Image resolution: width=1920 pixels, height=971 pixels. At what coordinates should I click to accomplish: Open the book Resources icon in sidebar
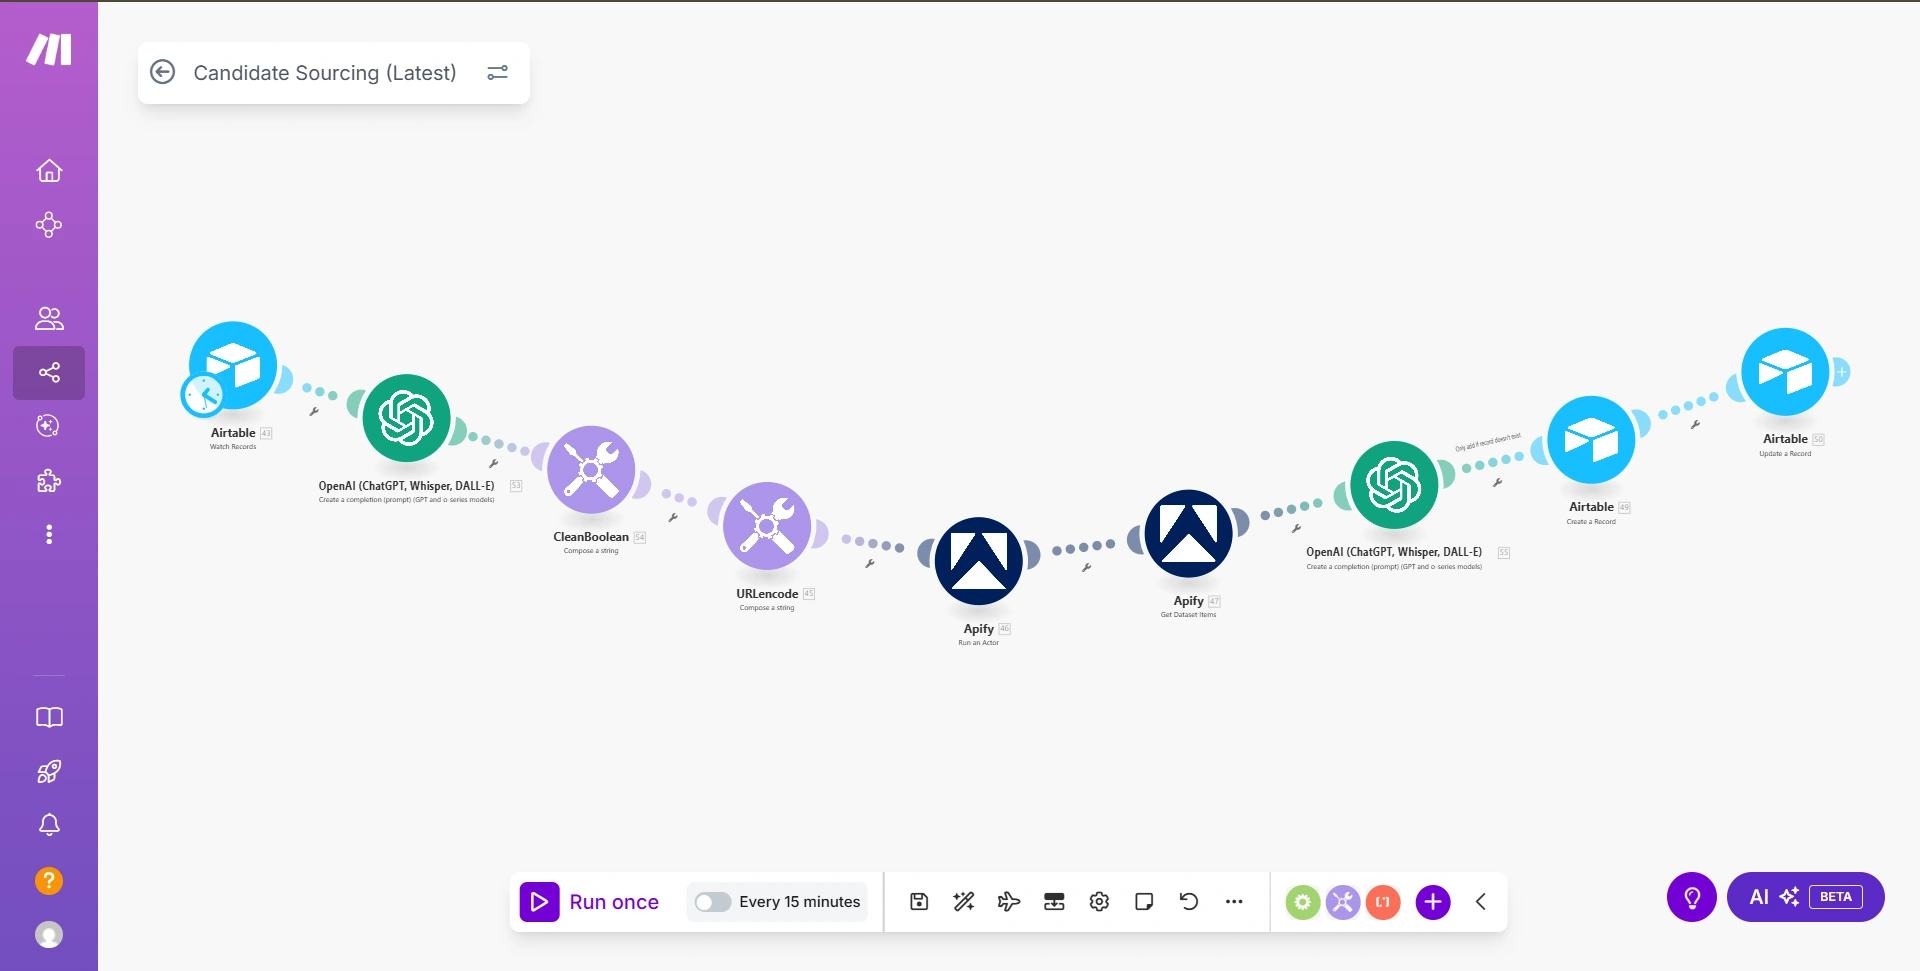point(49,718)
